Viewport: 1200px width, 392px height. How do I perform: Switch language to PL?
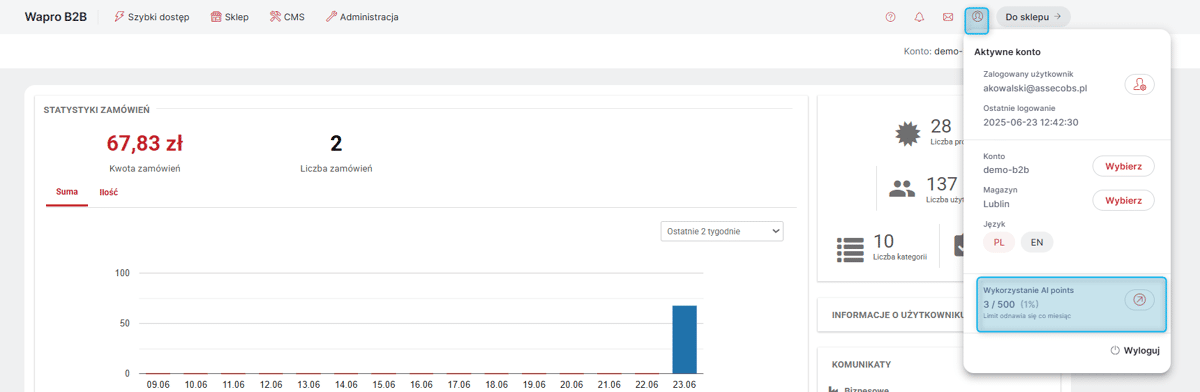998,242
